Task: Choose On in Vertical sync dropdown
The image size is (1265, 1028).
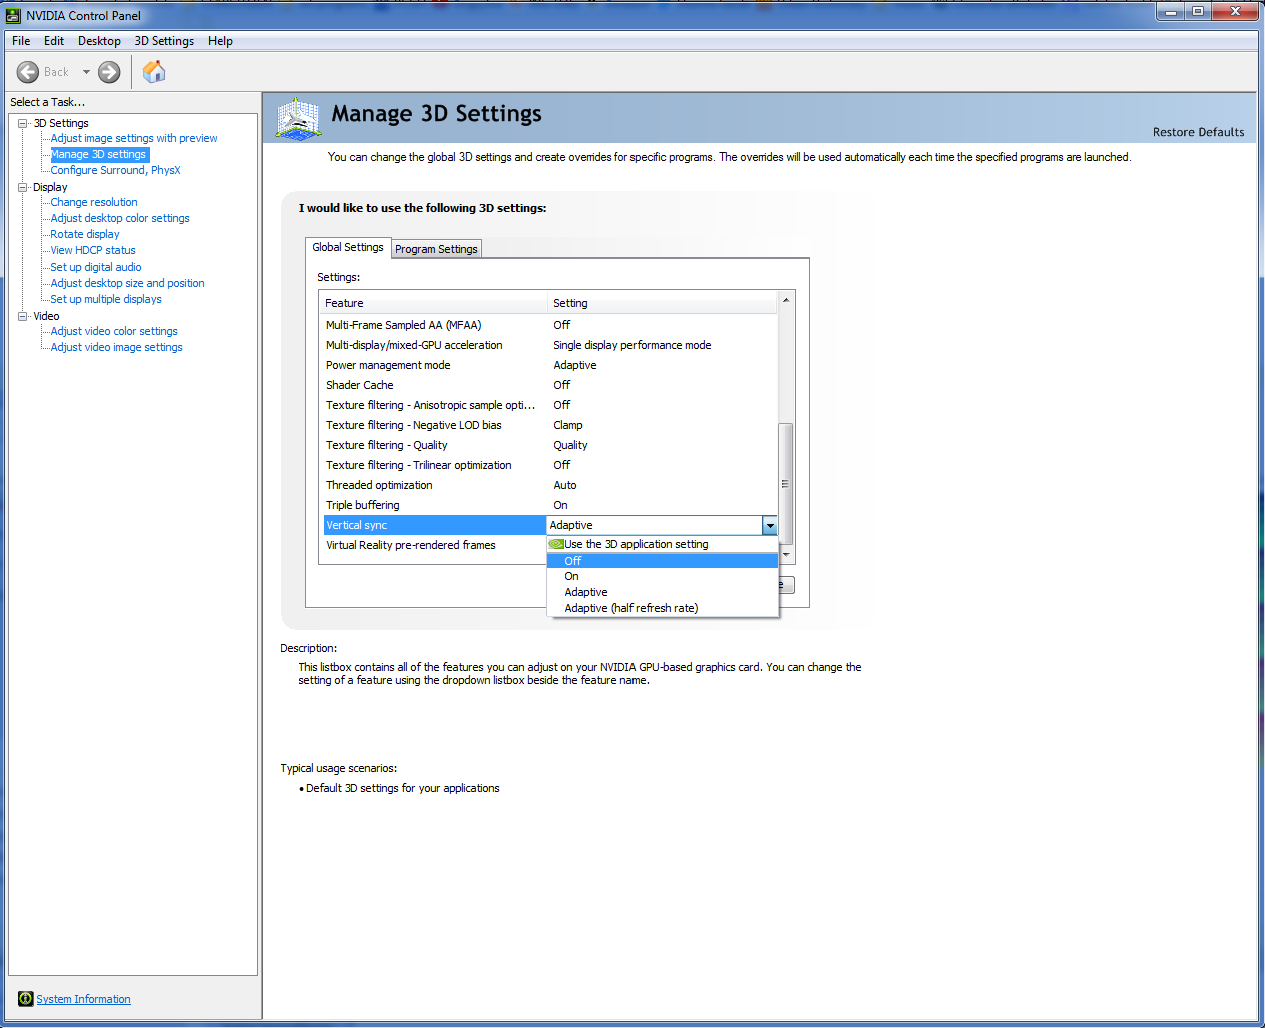Action: point(662,576)
